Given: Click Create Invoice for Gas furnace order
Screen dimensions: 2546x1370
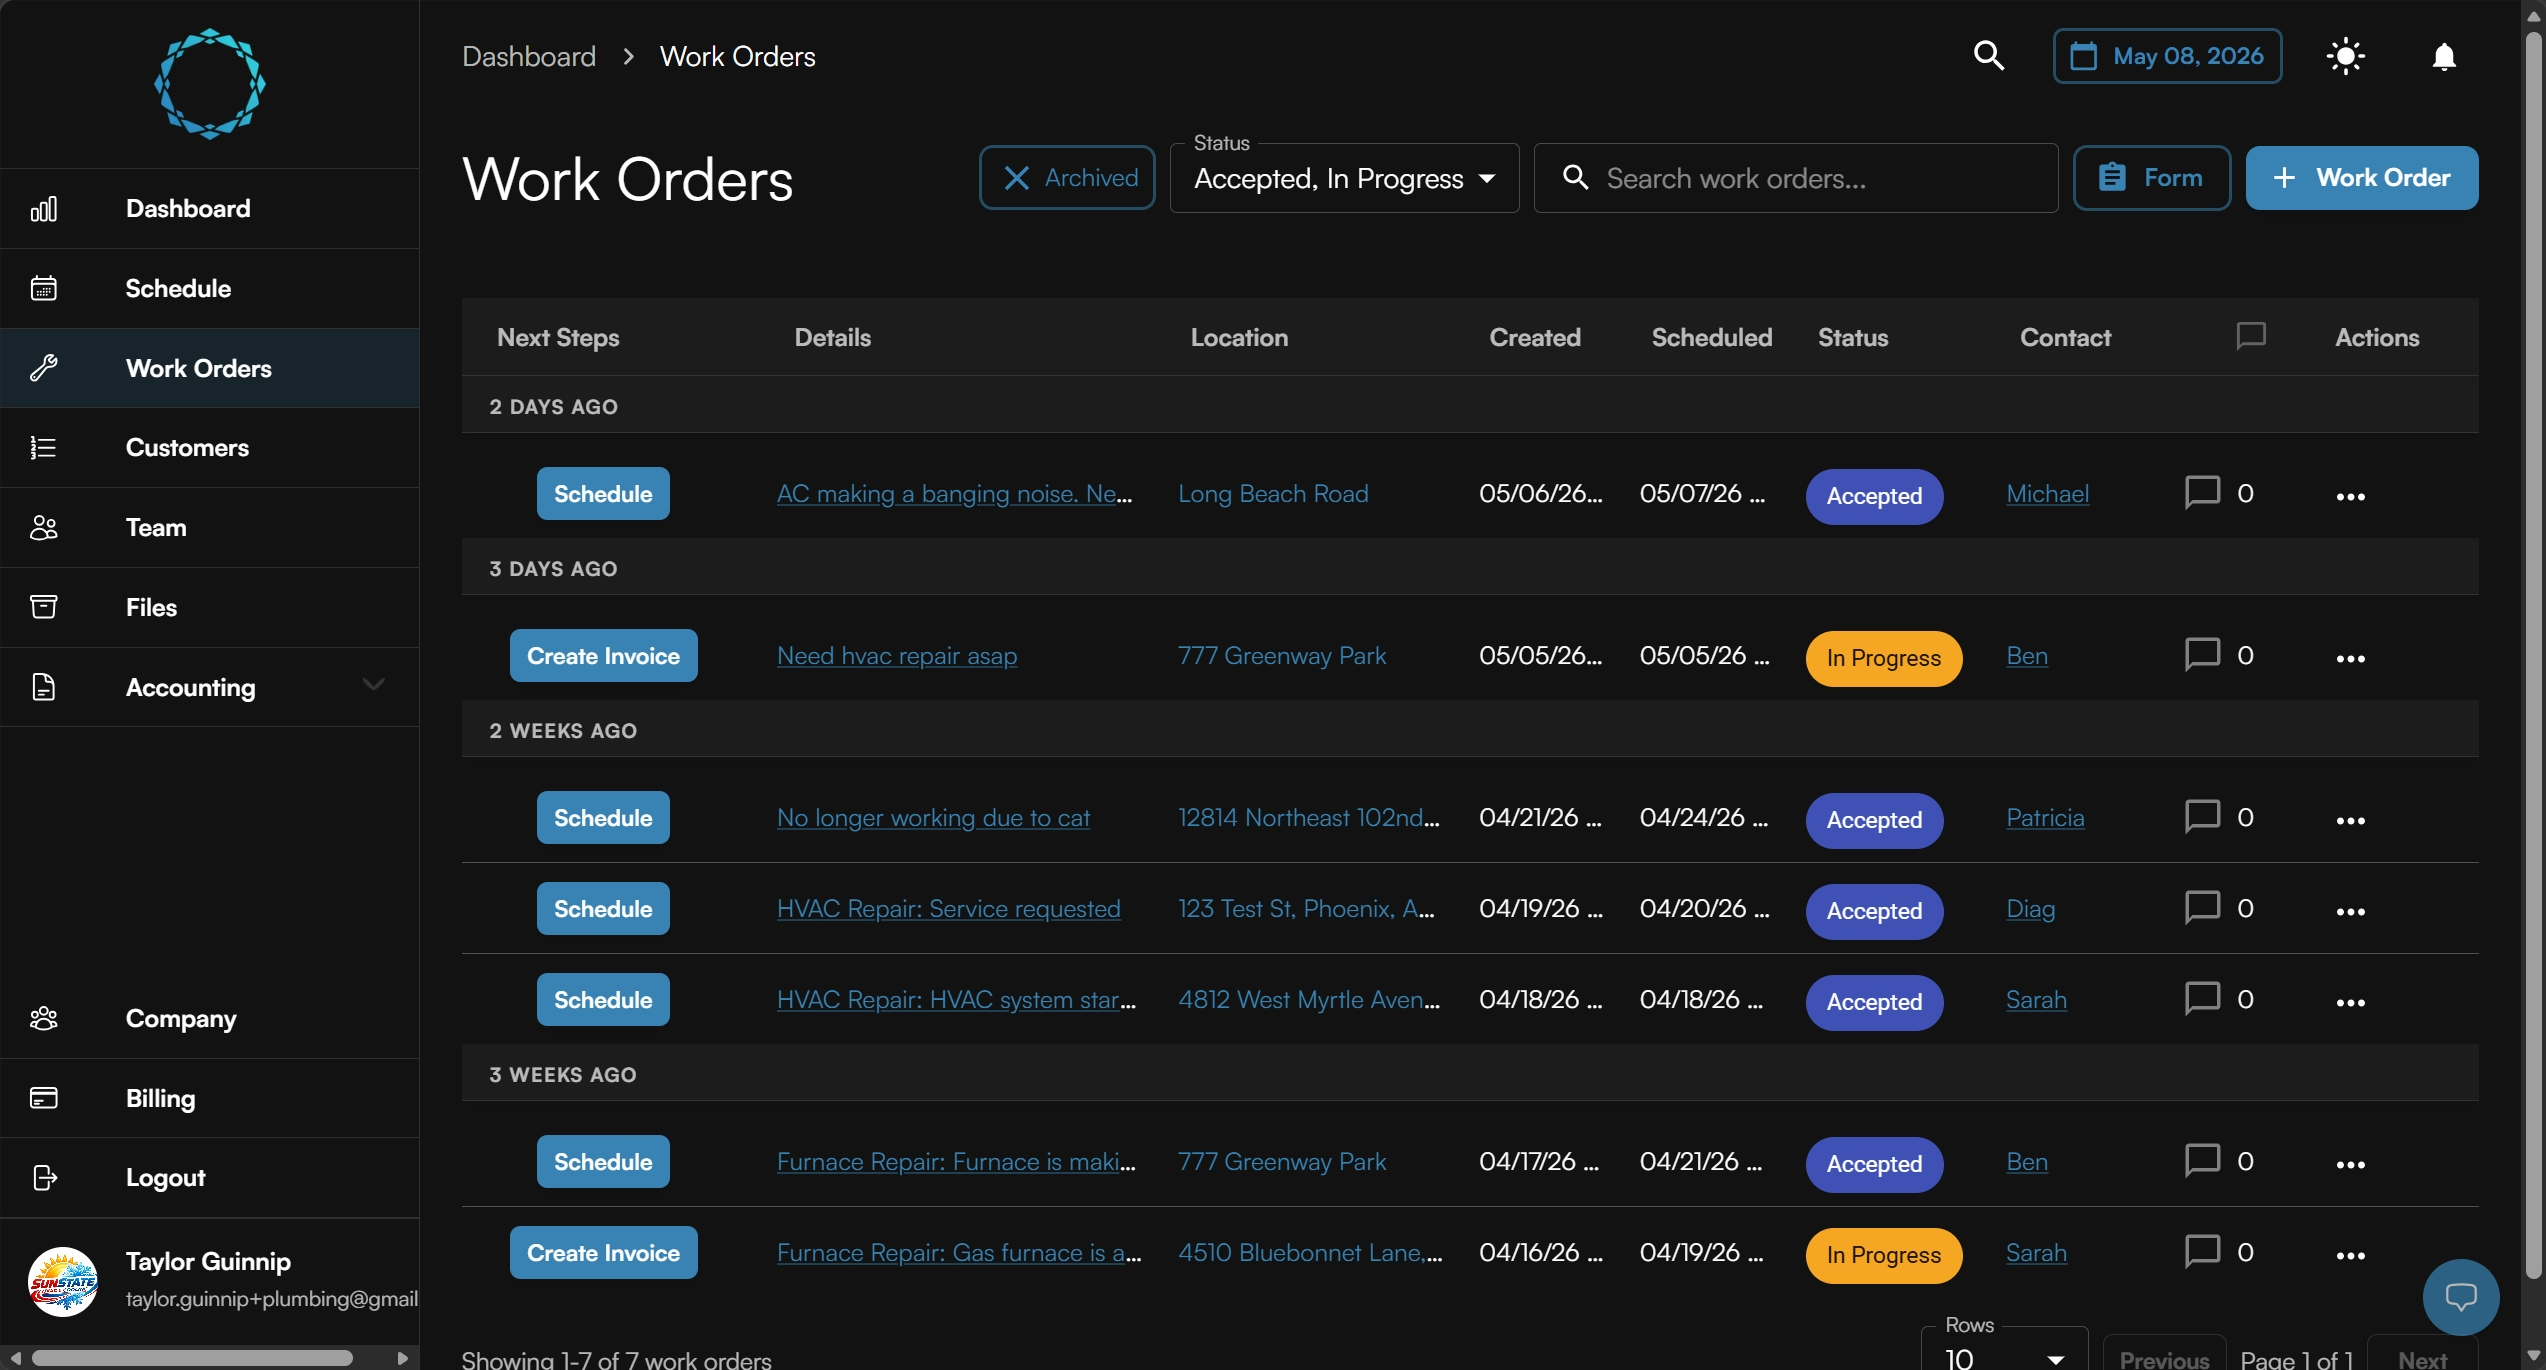Looking at the screenshot, I should [x=603, y=1253].
